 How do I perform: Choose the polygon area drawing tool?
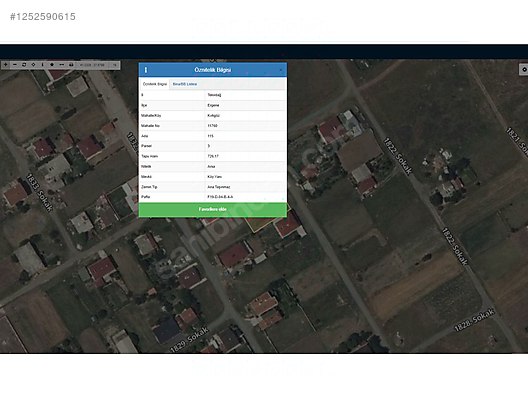point(52,64)
